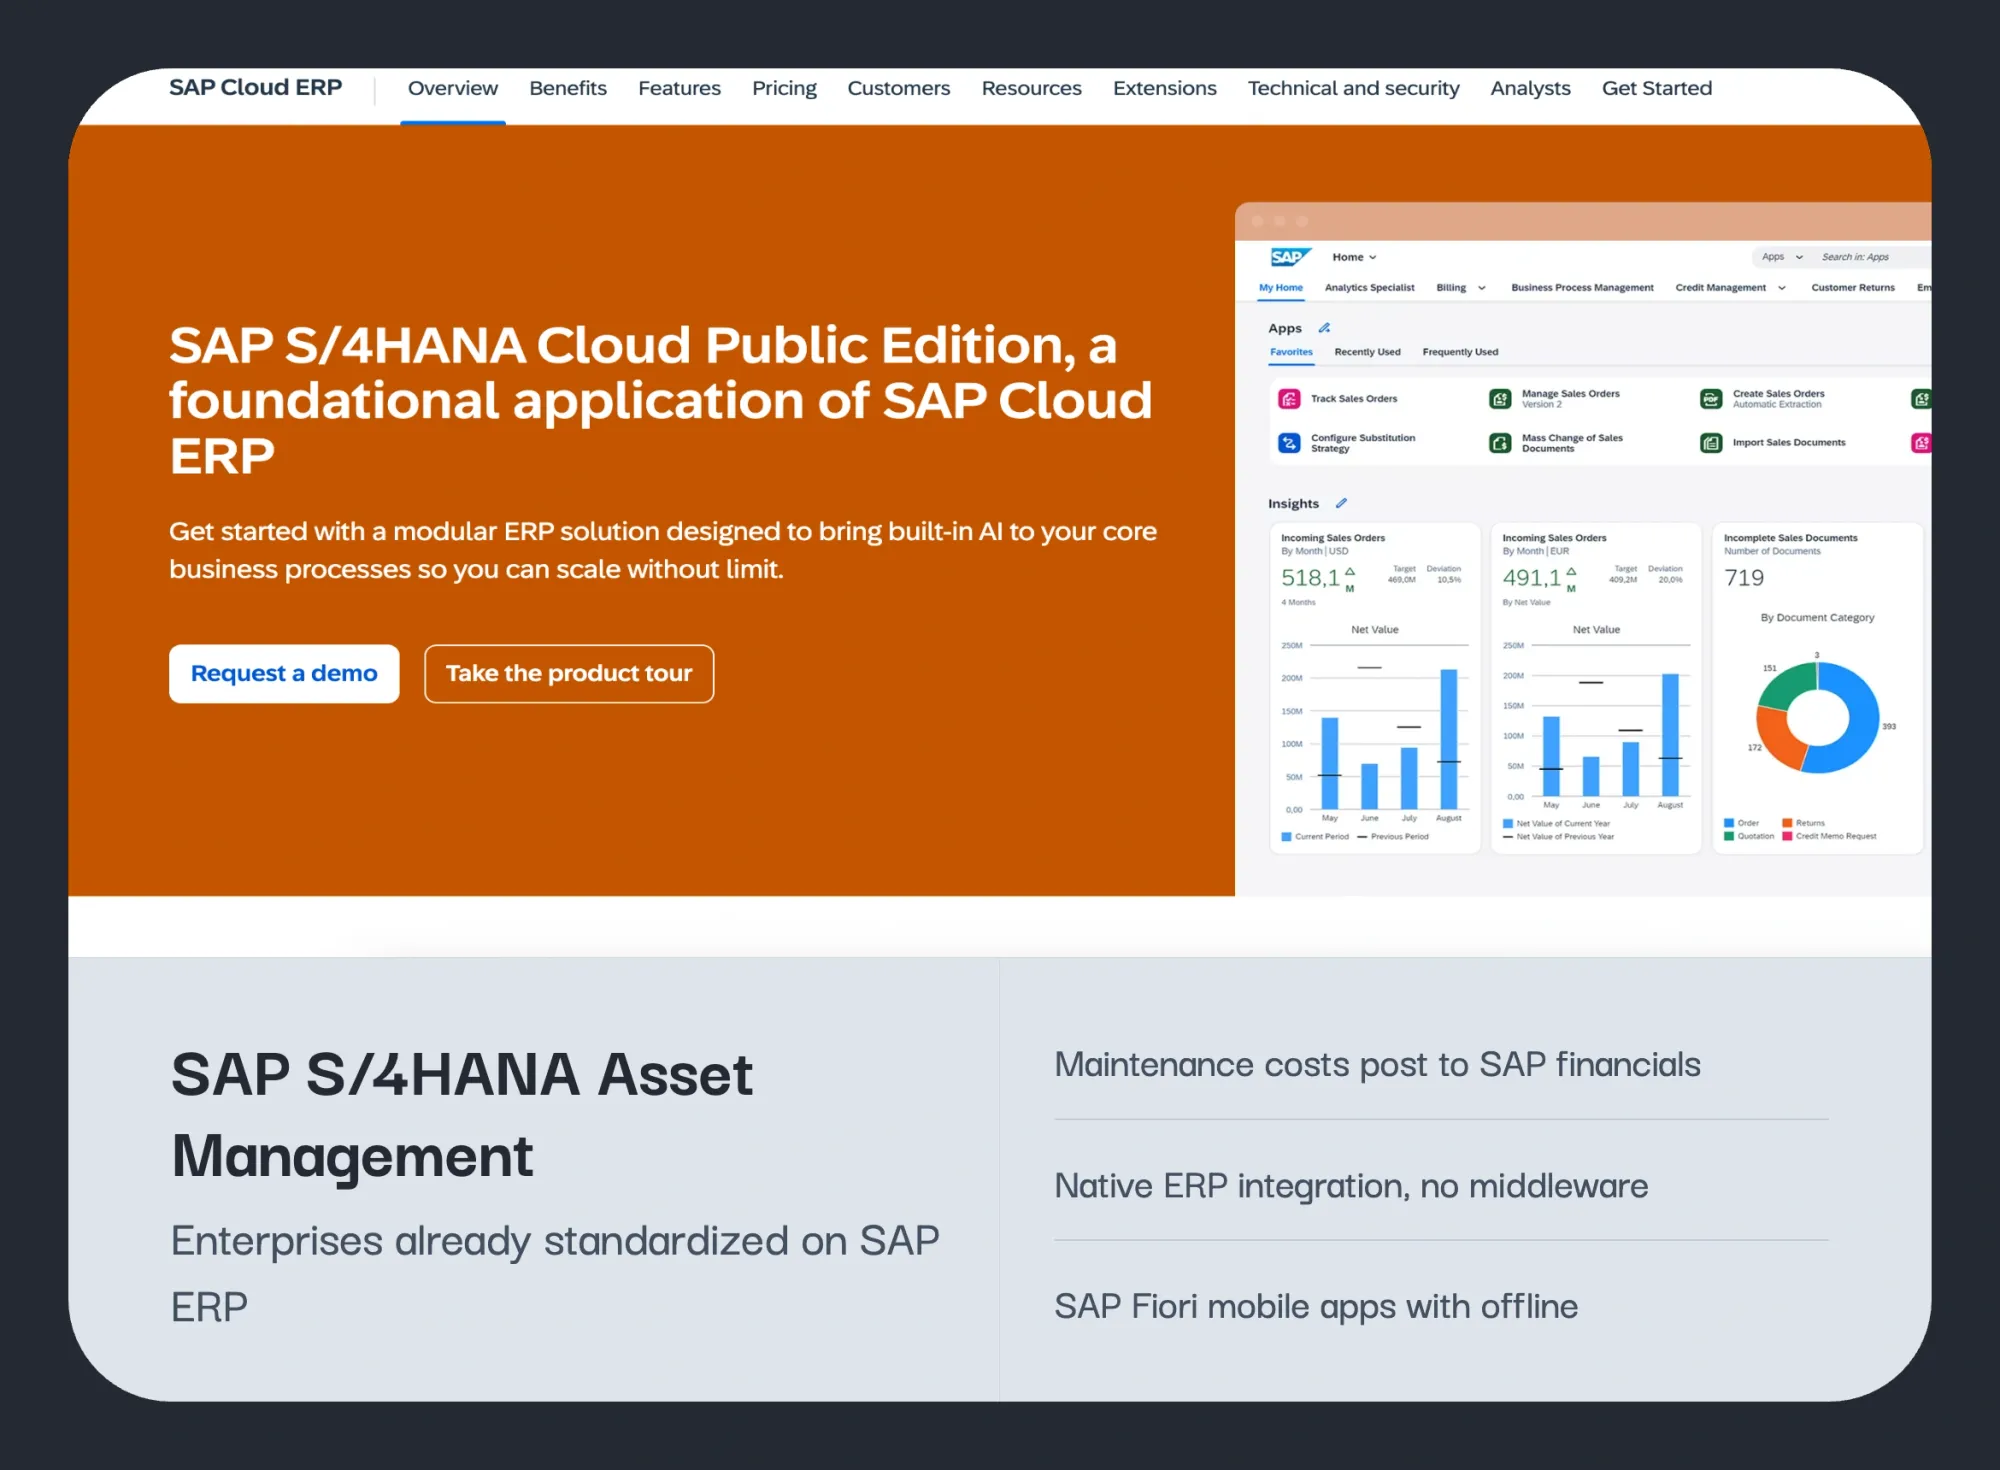The height and width of the screenshot is (1470, 2000).
Task: Click the pink Credit Memo Request legend square
Action: [x=1787, y=836]
